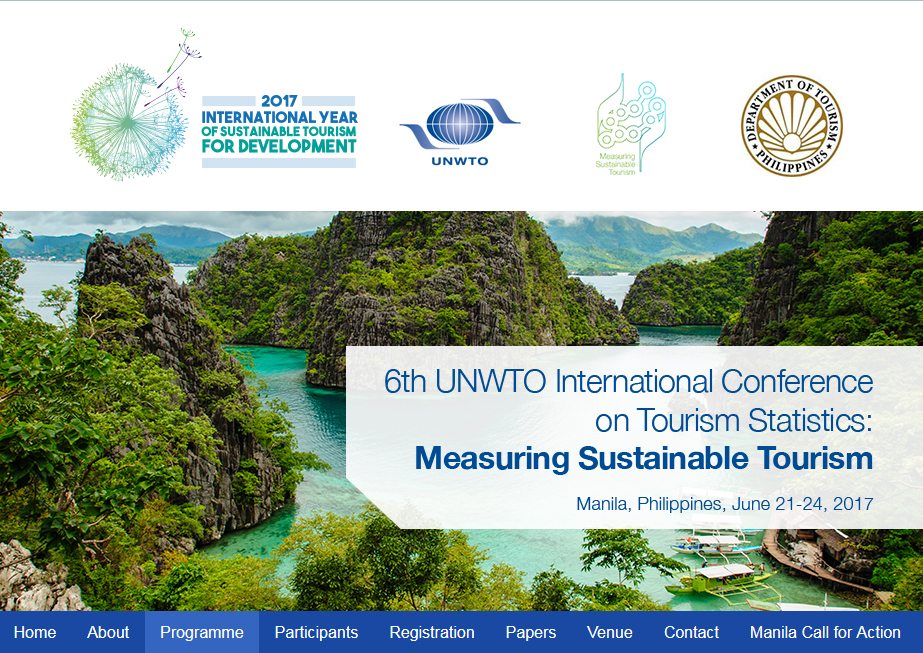The image size is (923, 653).
Task: Click the Measuring Sustainable Tourism bold title
Action: point(643,458)
